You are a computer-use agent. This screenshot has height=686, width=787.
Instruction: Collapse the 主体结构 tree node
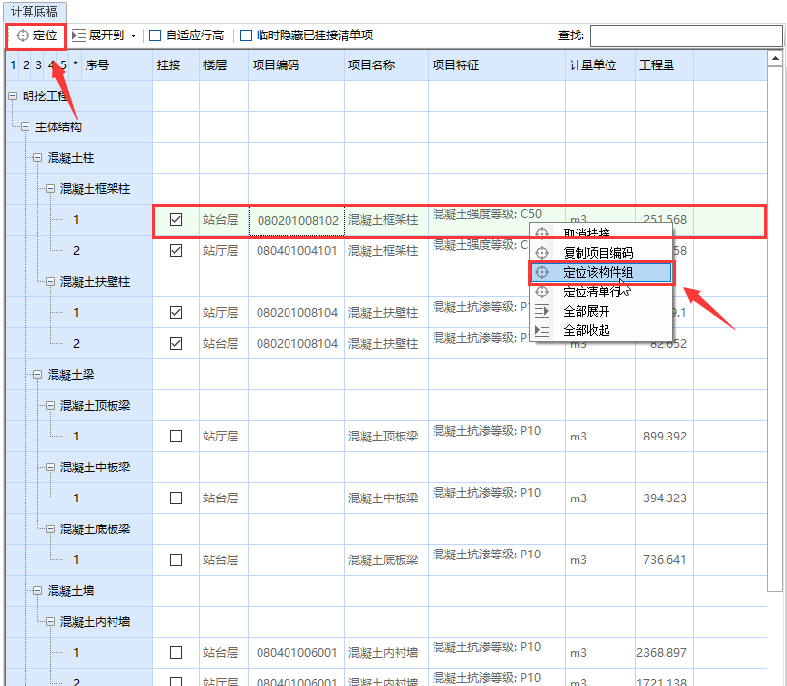25,127
